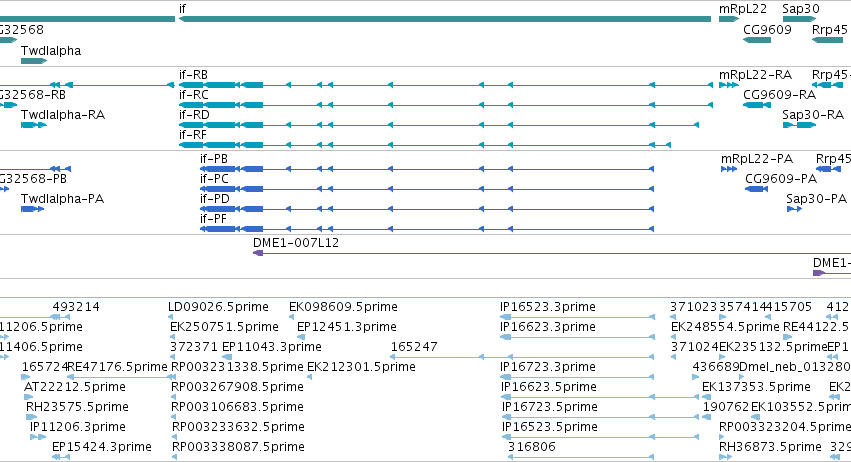Viewport: 851px width, 462px height.
Task: Open the if-PC protein feature
Action: (427, 189)
